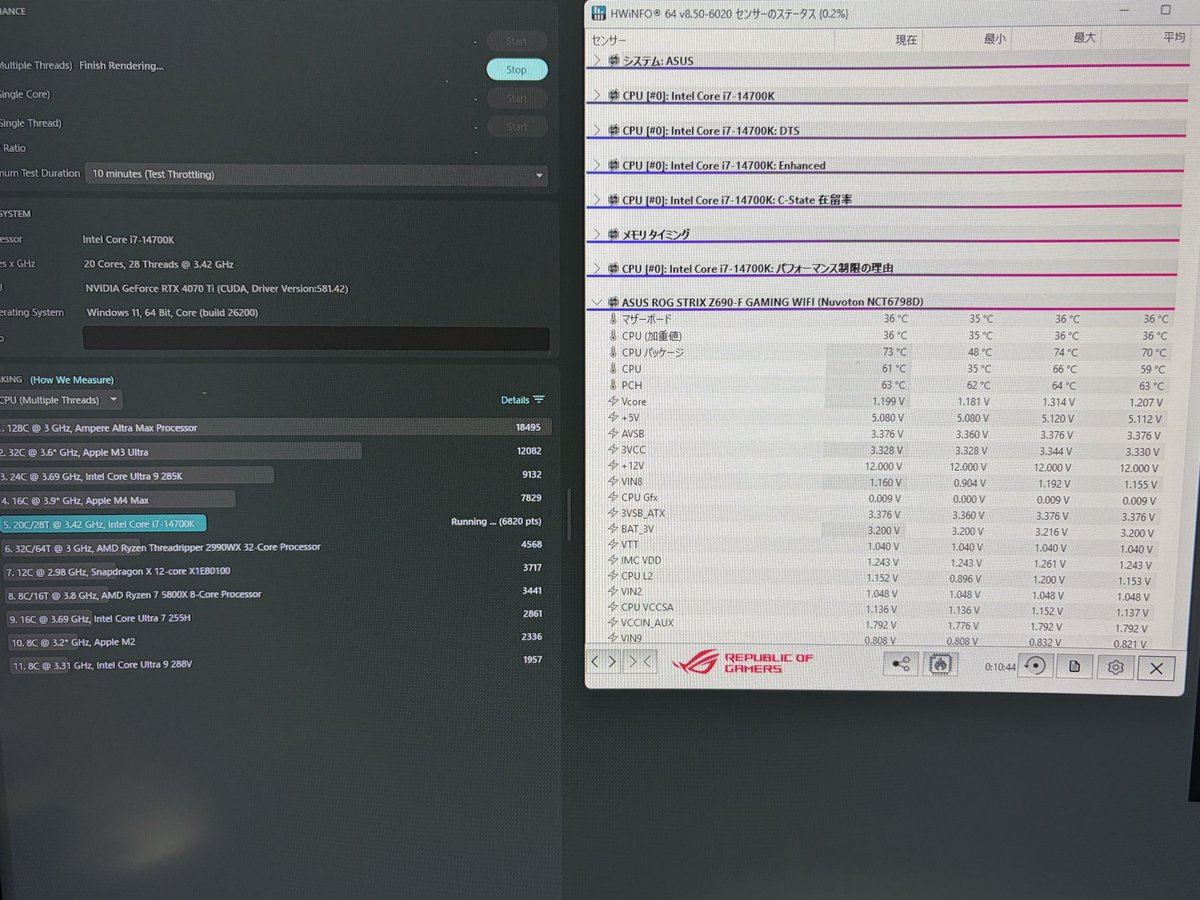Select the CPU L2 sensor row
This screenshot has width=1200, height=900.
(884, 577)
